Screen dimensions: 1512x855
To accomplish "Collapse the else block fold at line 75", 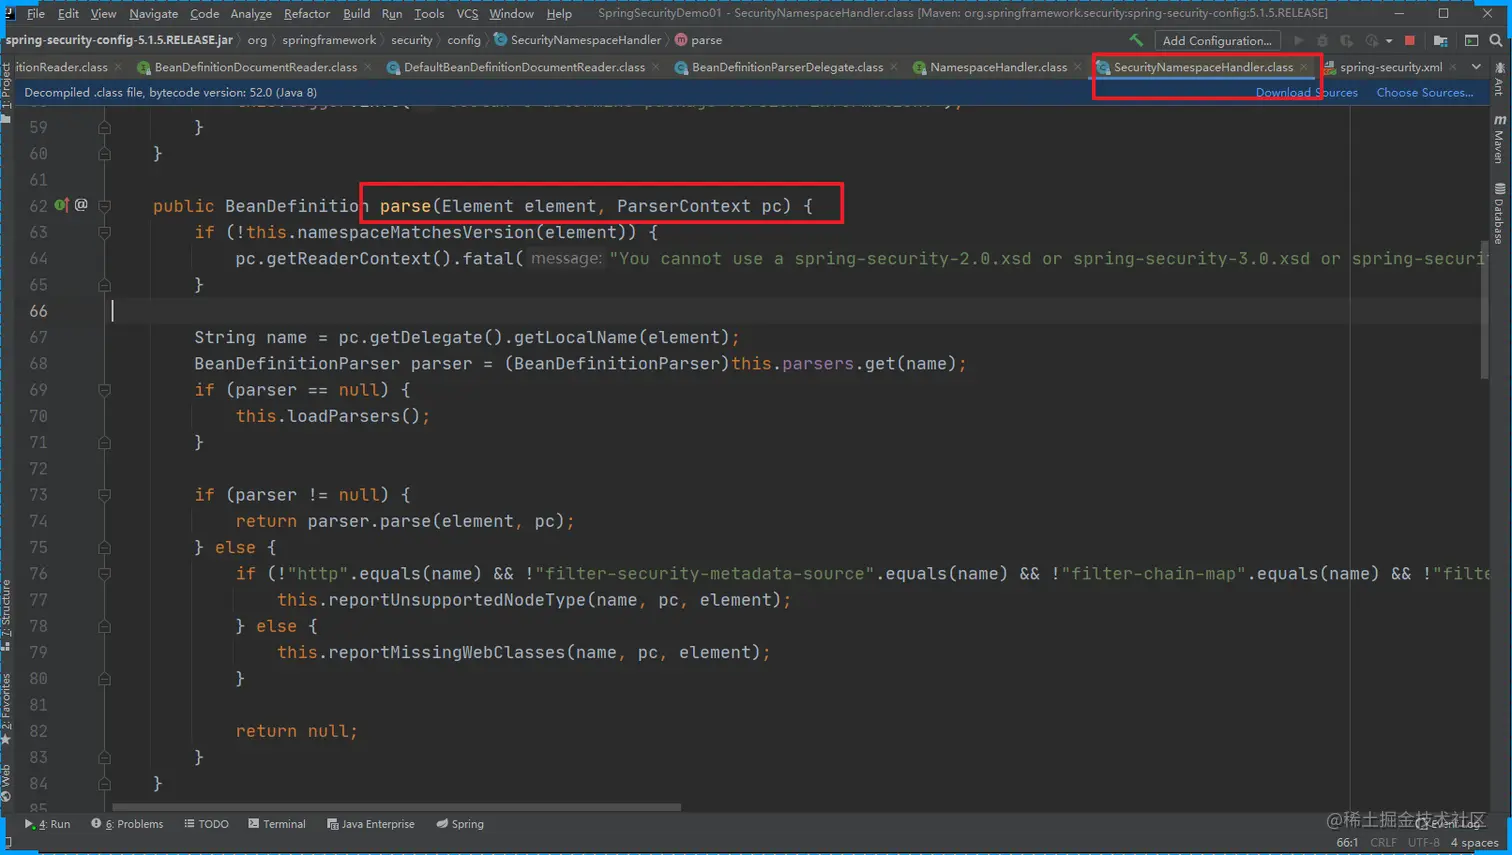I will (x=104, y=547).
